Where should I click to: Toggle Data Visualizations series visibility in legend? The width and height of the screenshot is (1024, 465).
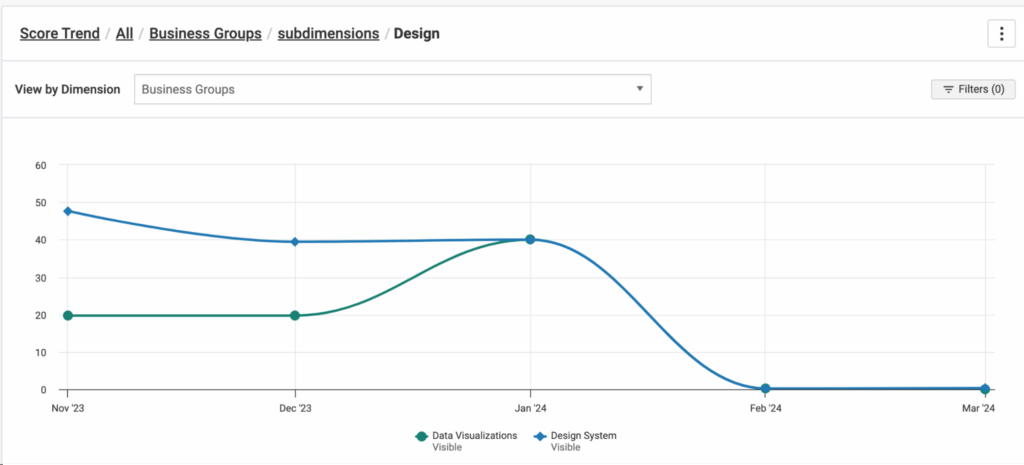tap(474, 436)
